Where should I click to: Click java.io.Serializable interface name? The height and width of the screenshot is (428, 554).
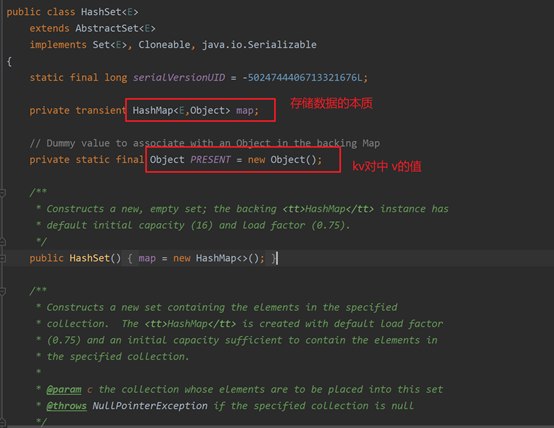point(259,45)
